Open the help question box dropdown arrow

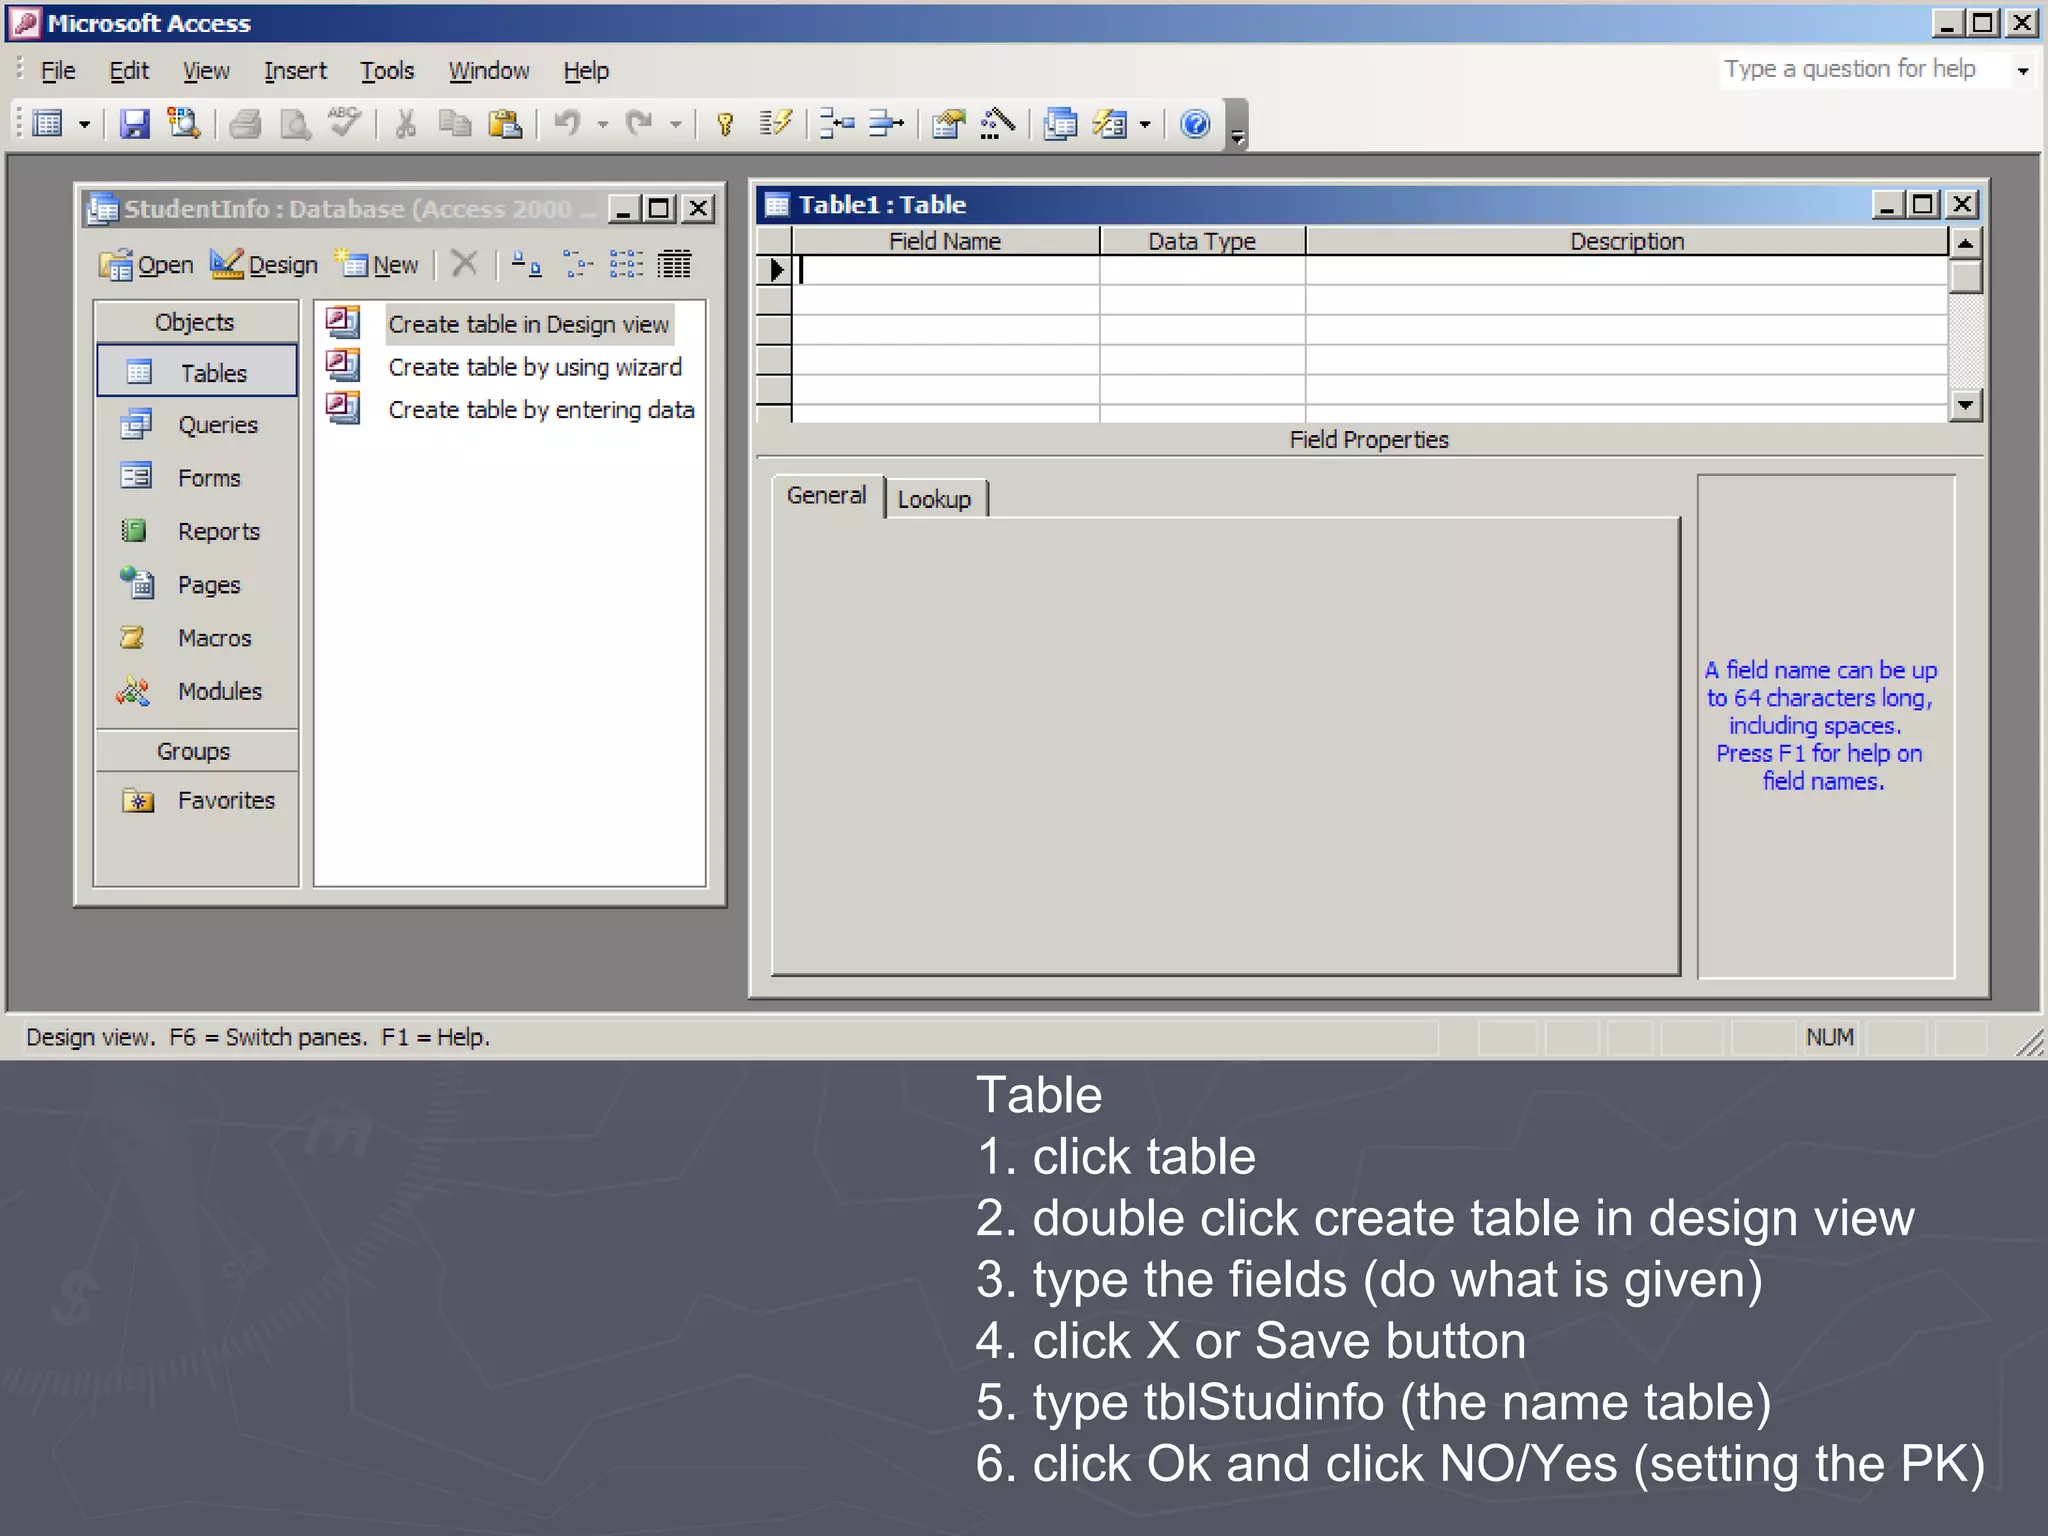tap(2023, 70)
